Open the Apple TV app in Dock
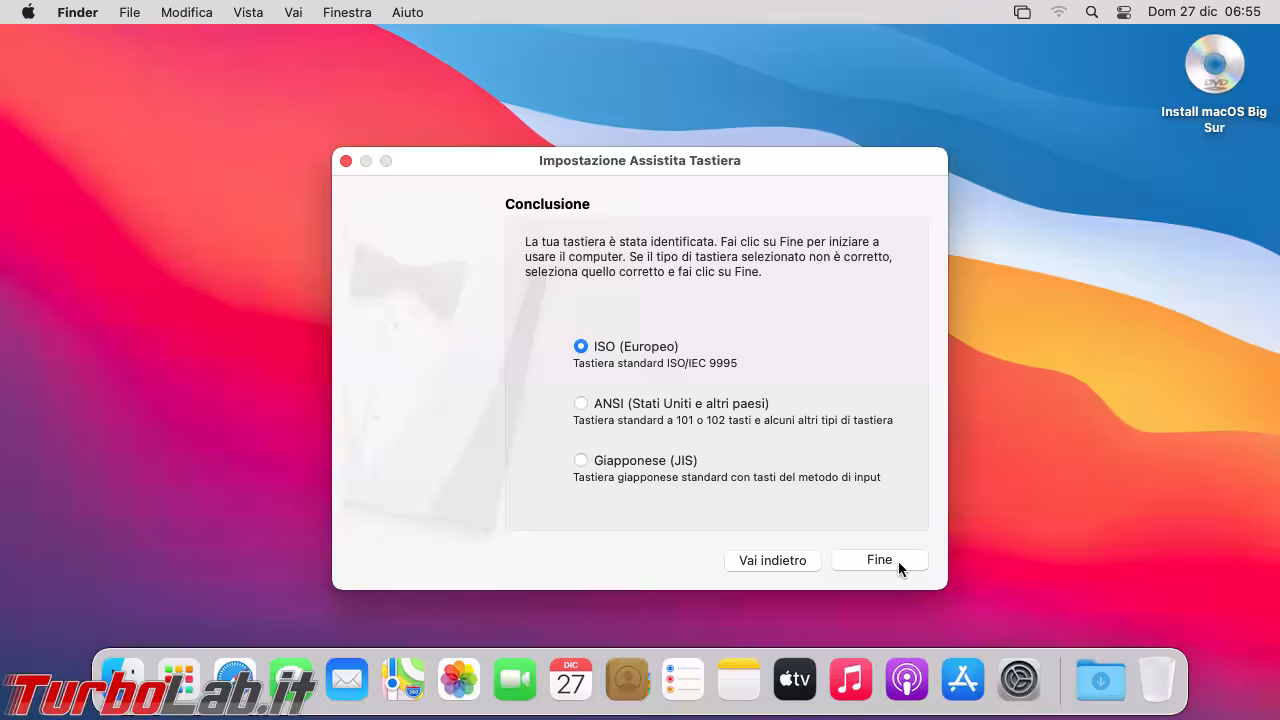 point(795,680)
